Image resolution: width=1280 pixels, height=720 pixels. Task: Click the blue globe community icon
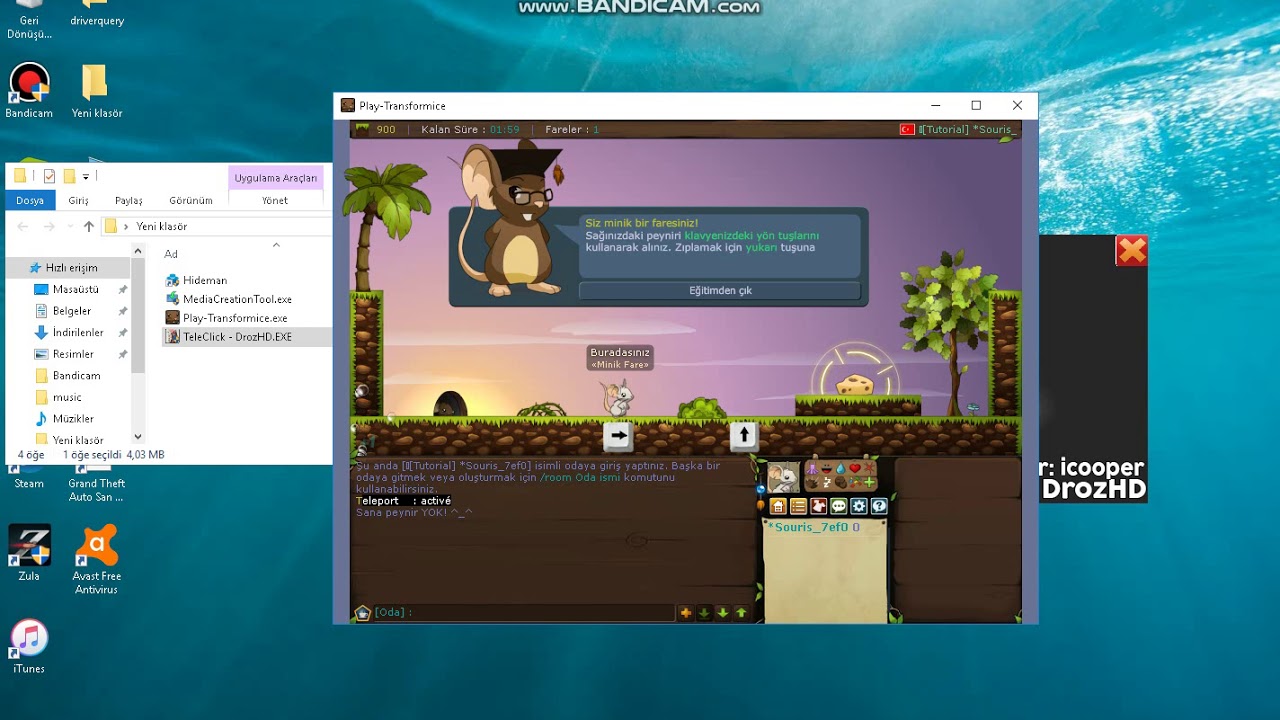coord(761,489)
